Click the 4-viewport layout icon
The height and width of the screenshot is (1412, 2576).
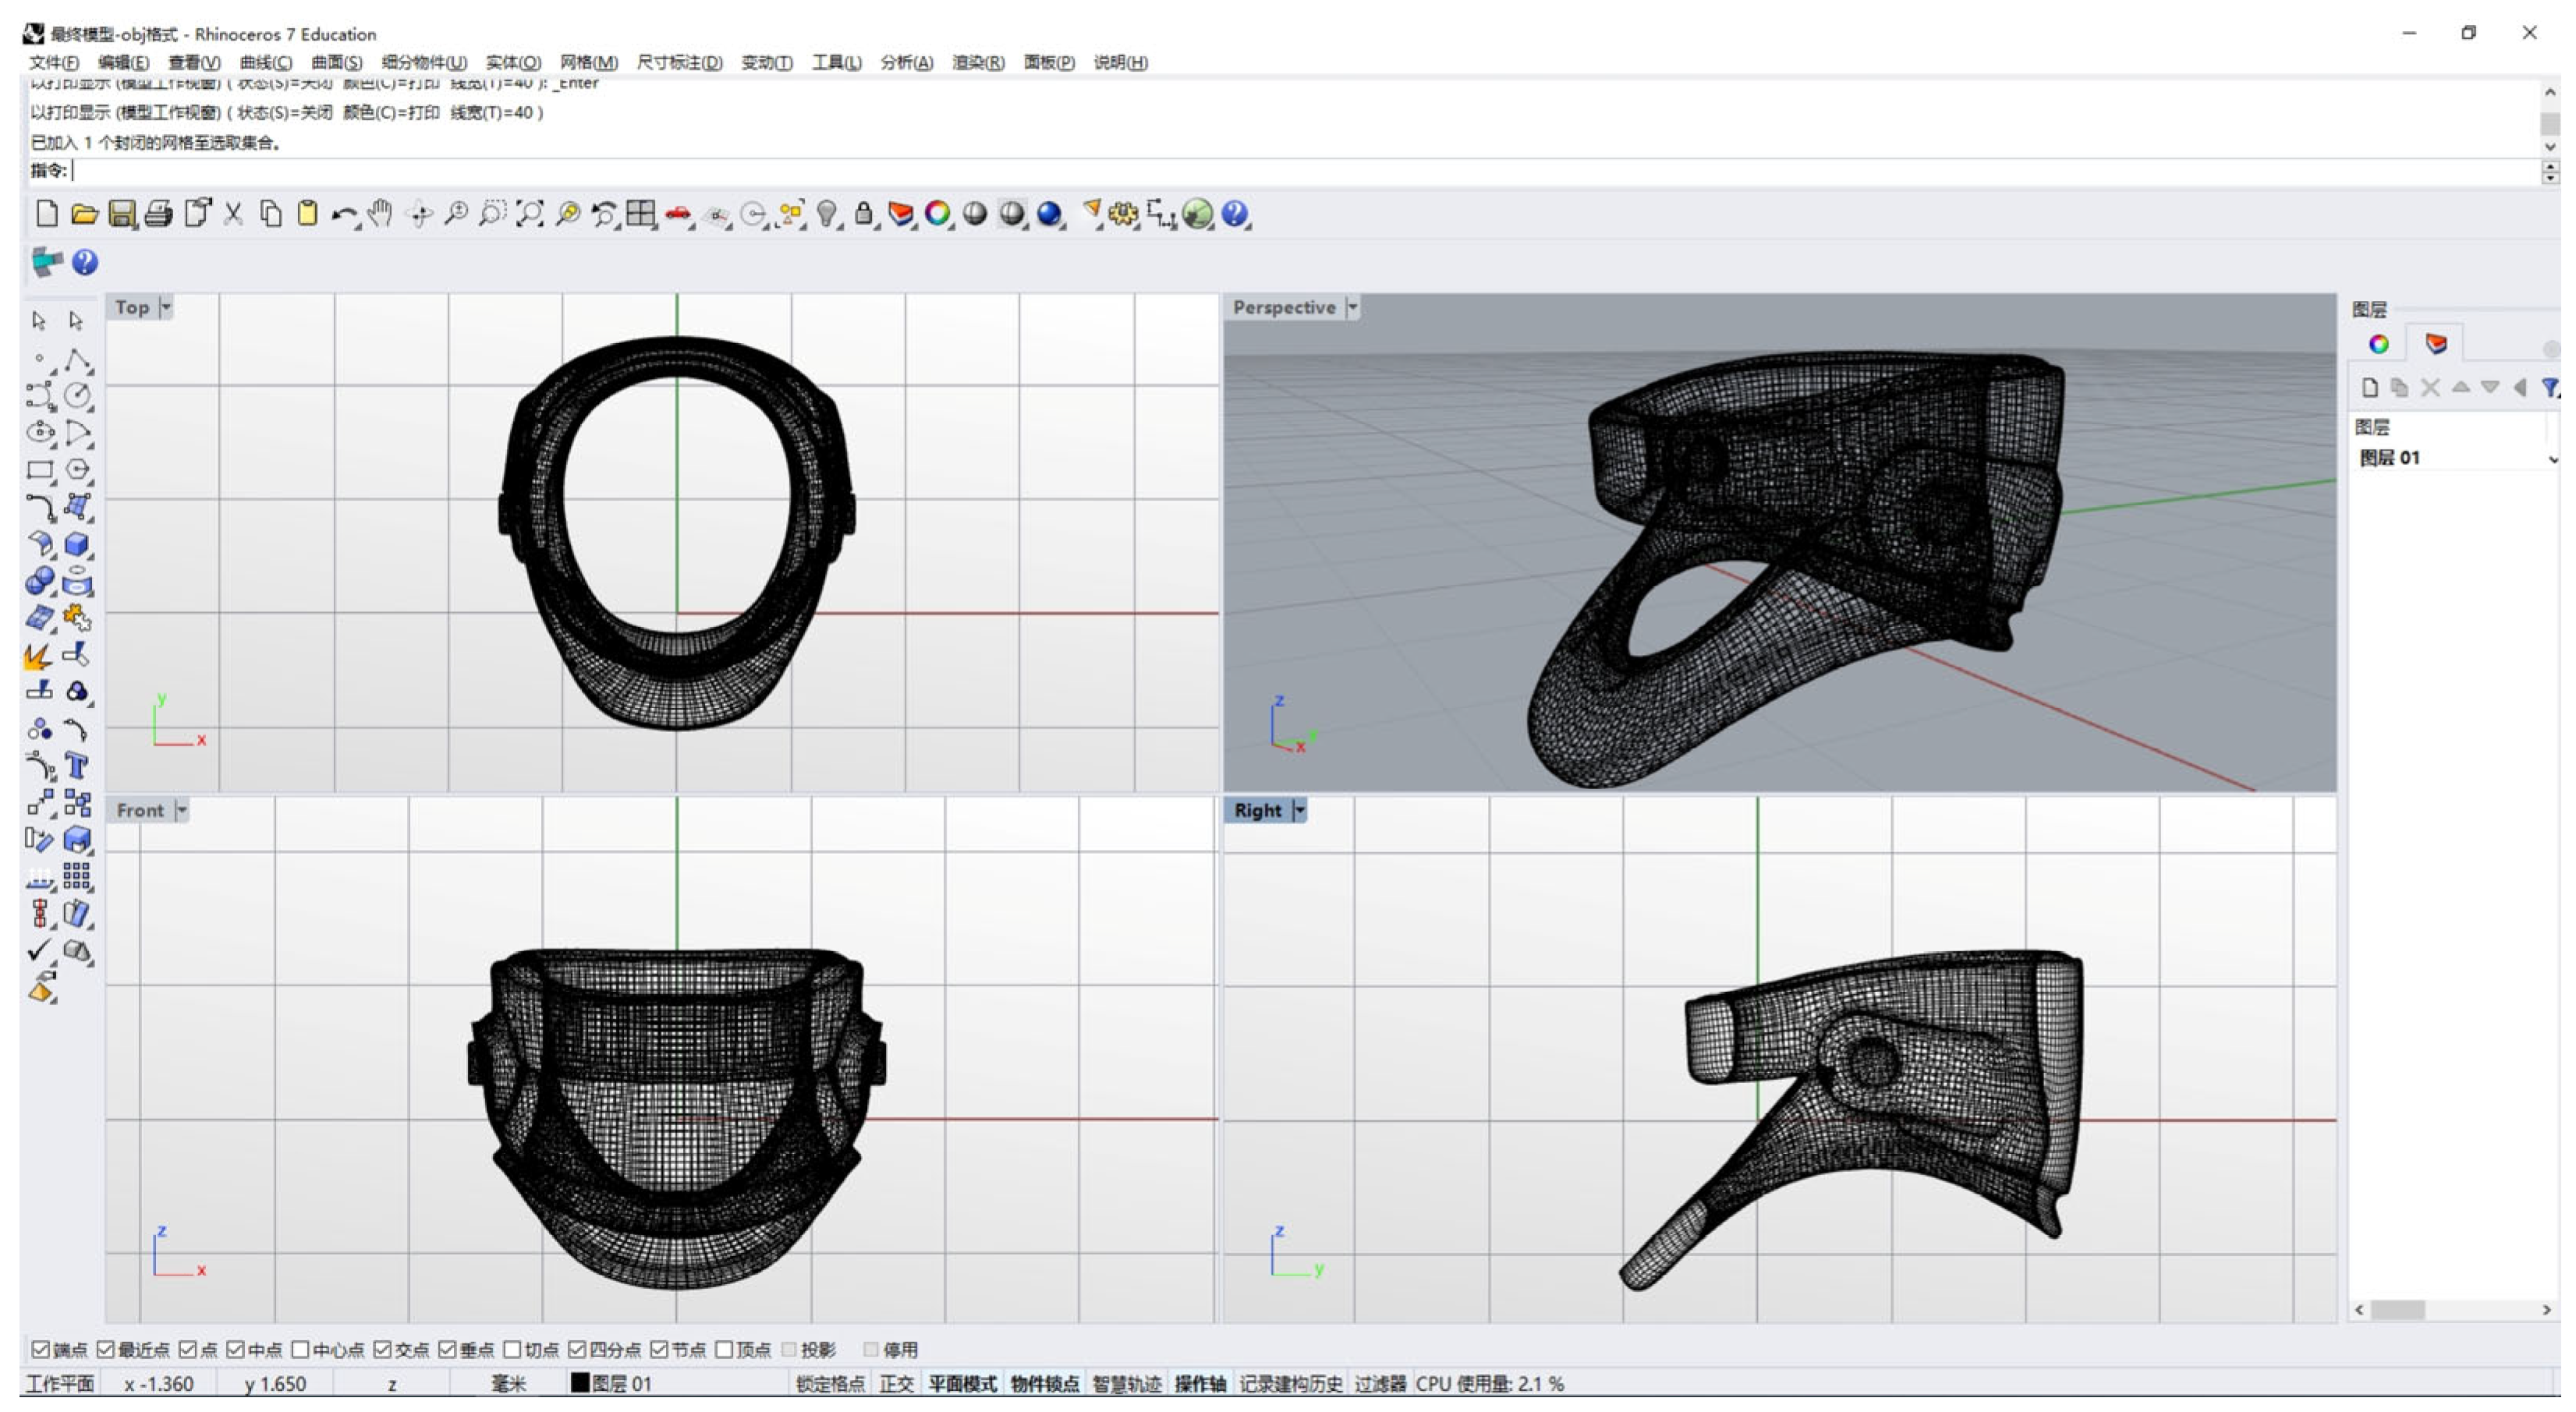640,214
